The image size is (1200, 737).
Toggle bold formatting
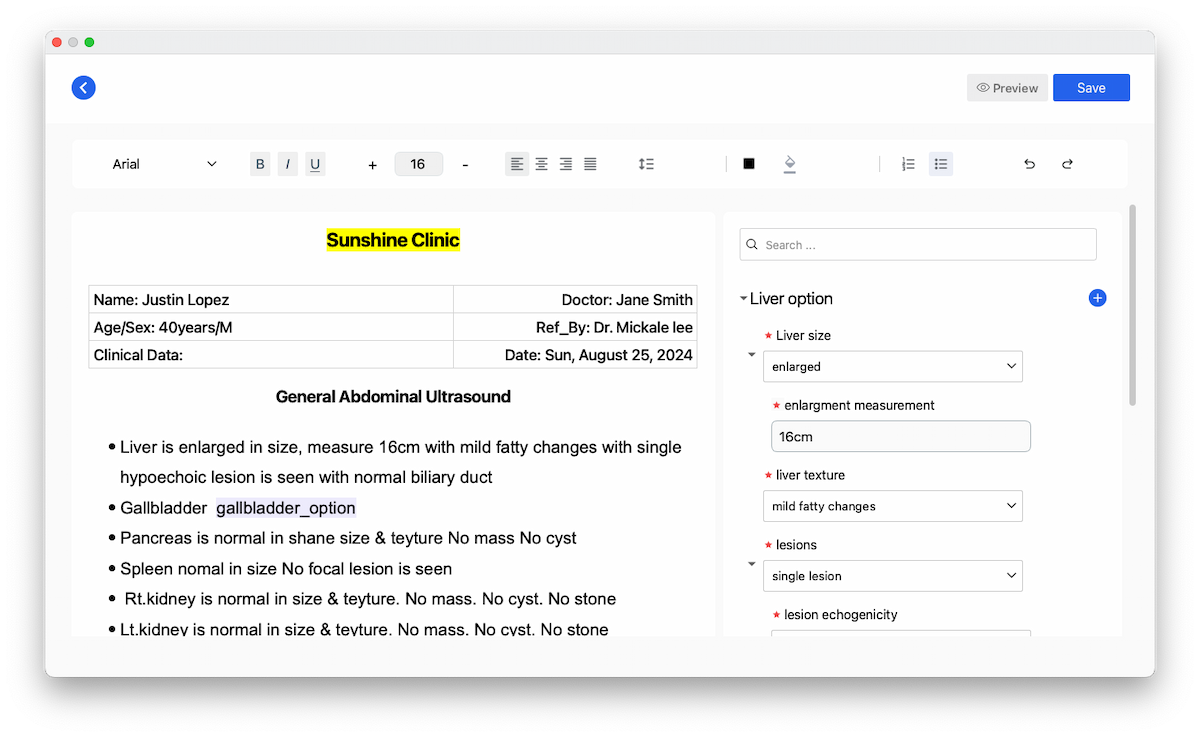(x=260, y=164)
